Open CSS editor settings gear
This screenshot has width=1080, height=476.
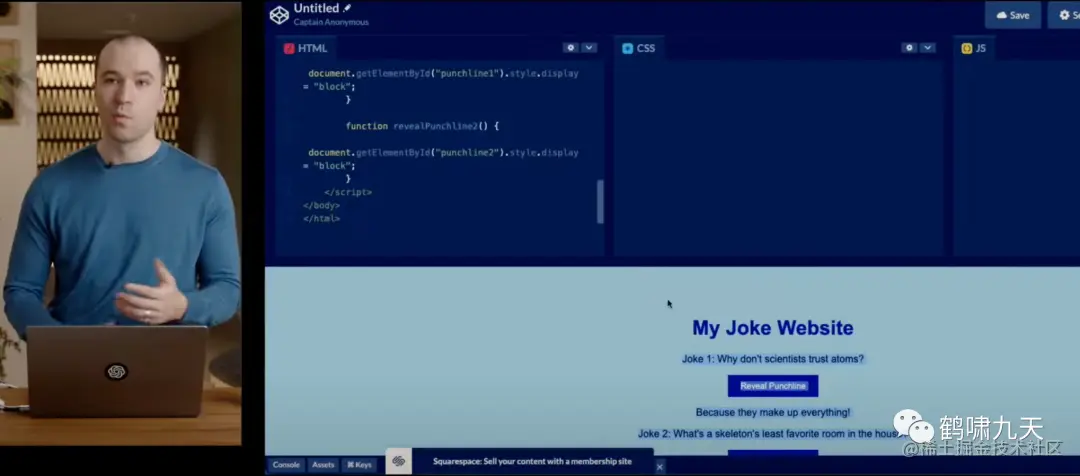[909, 48]
